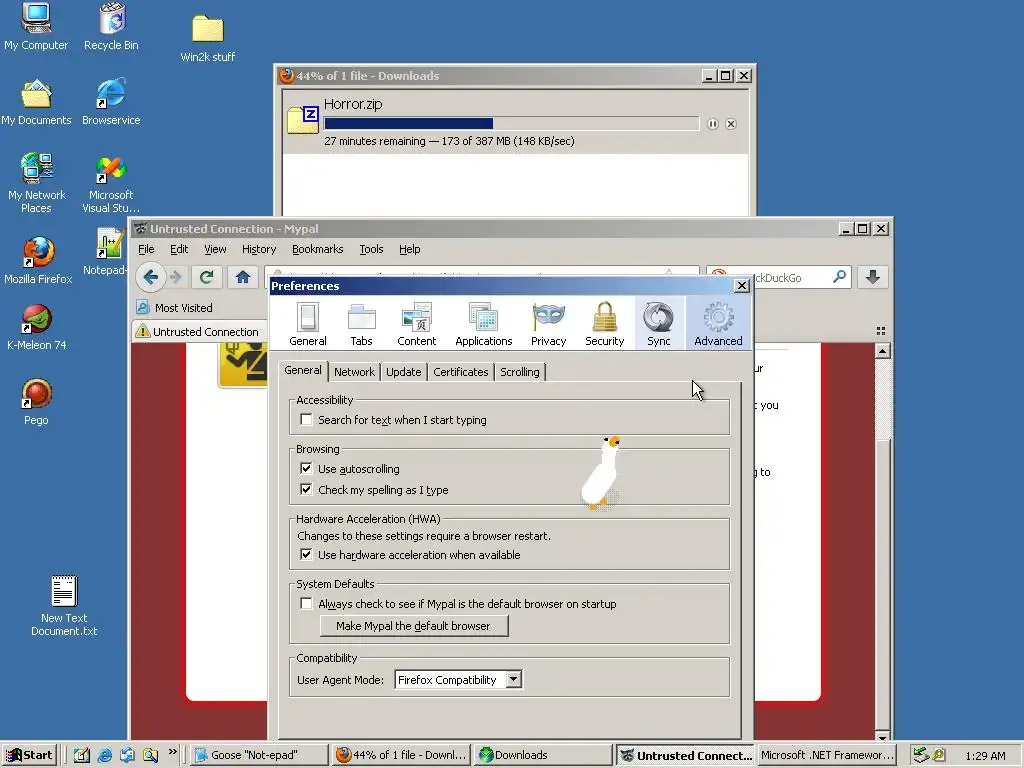Open My Computer desktop icon
The width and height of the screenshot is (1024, 768).
pyautogui.click(x=36, y=26)
